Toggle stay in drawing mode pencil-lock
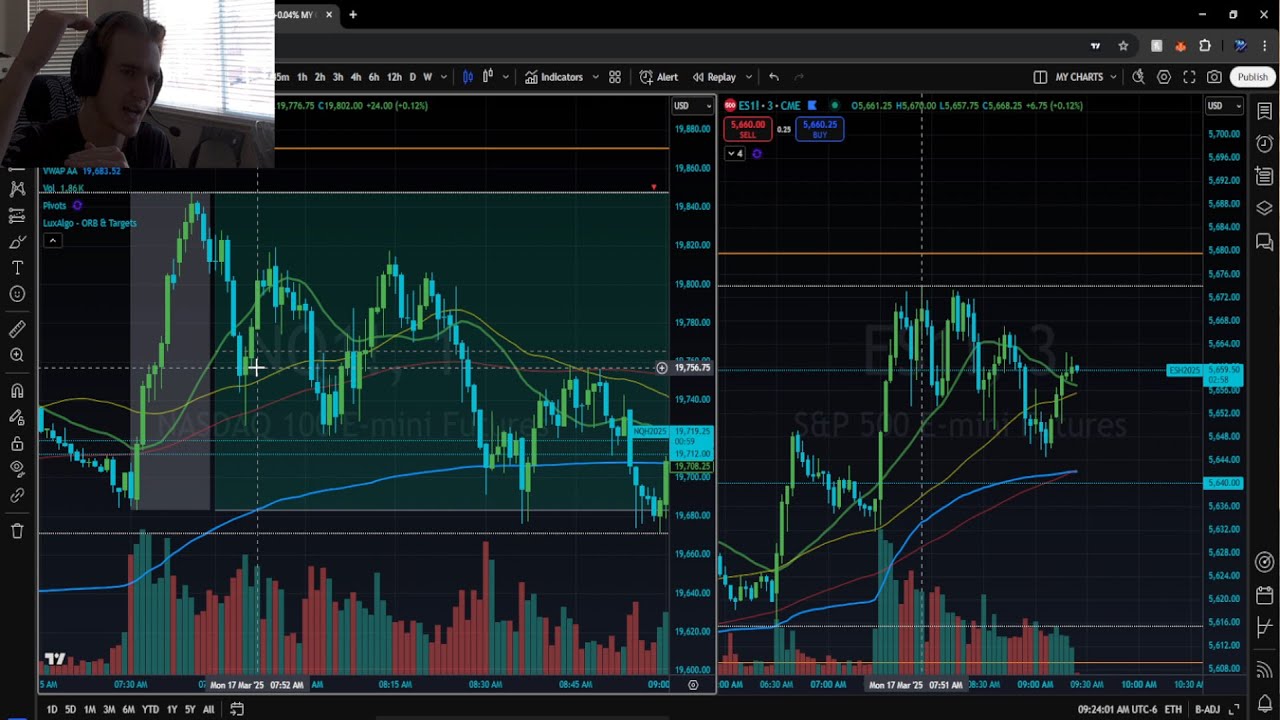The height and width of the screenshot is (720, 1280). point(17,417)
